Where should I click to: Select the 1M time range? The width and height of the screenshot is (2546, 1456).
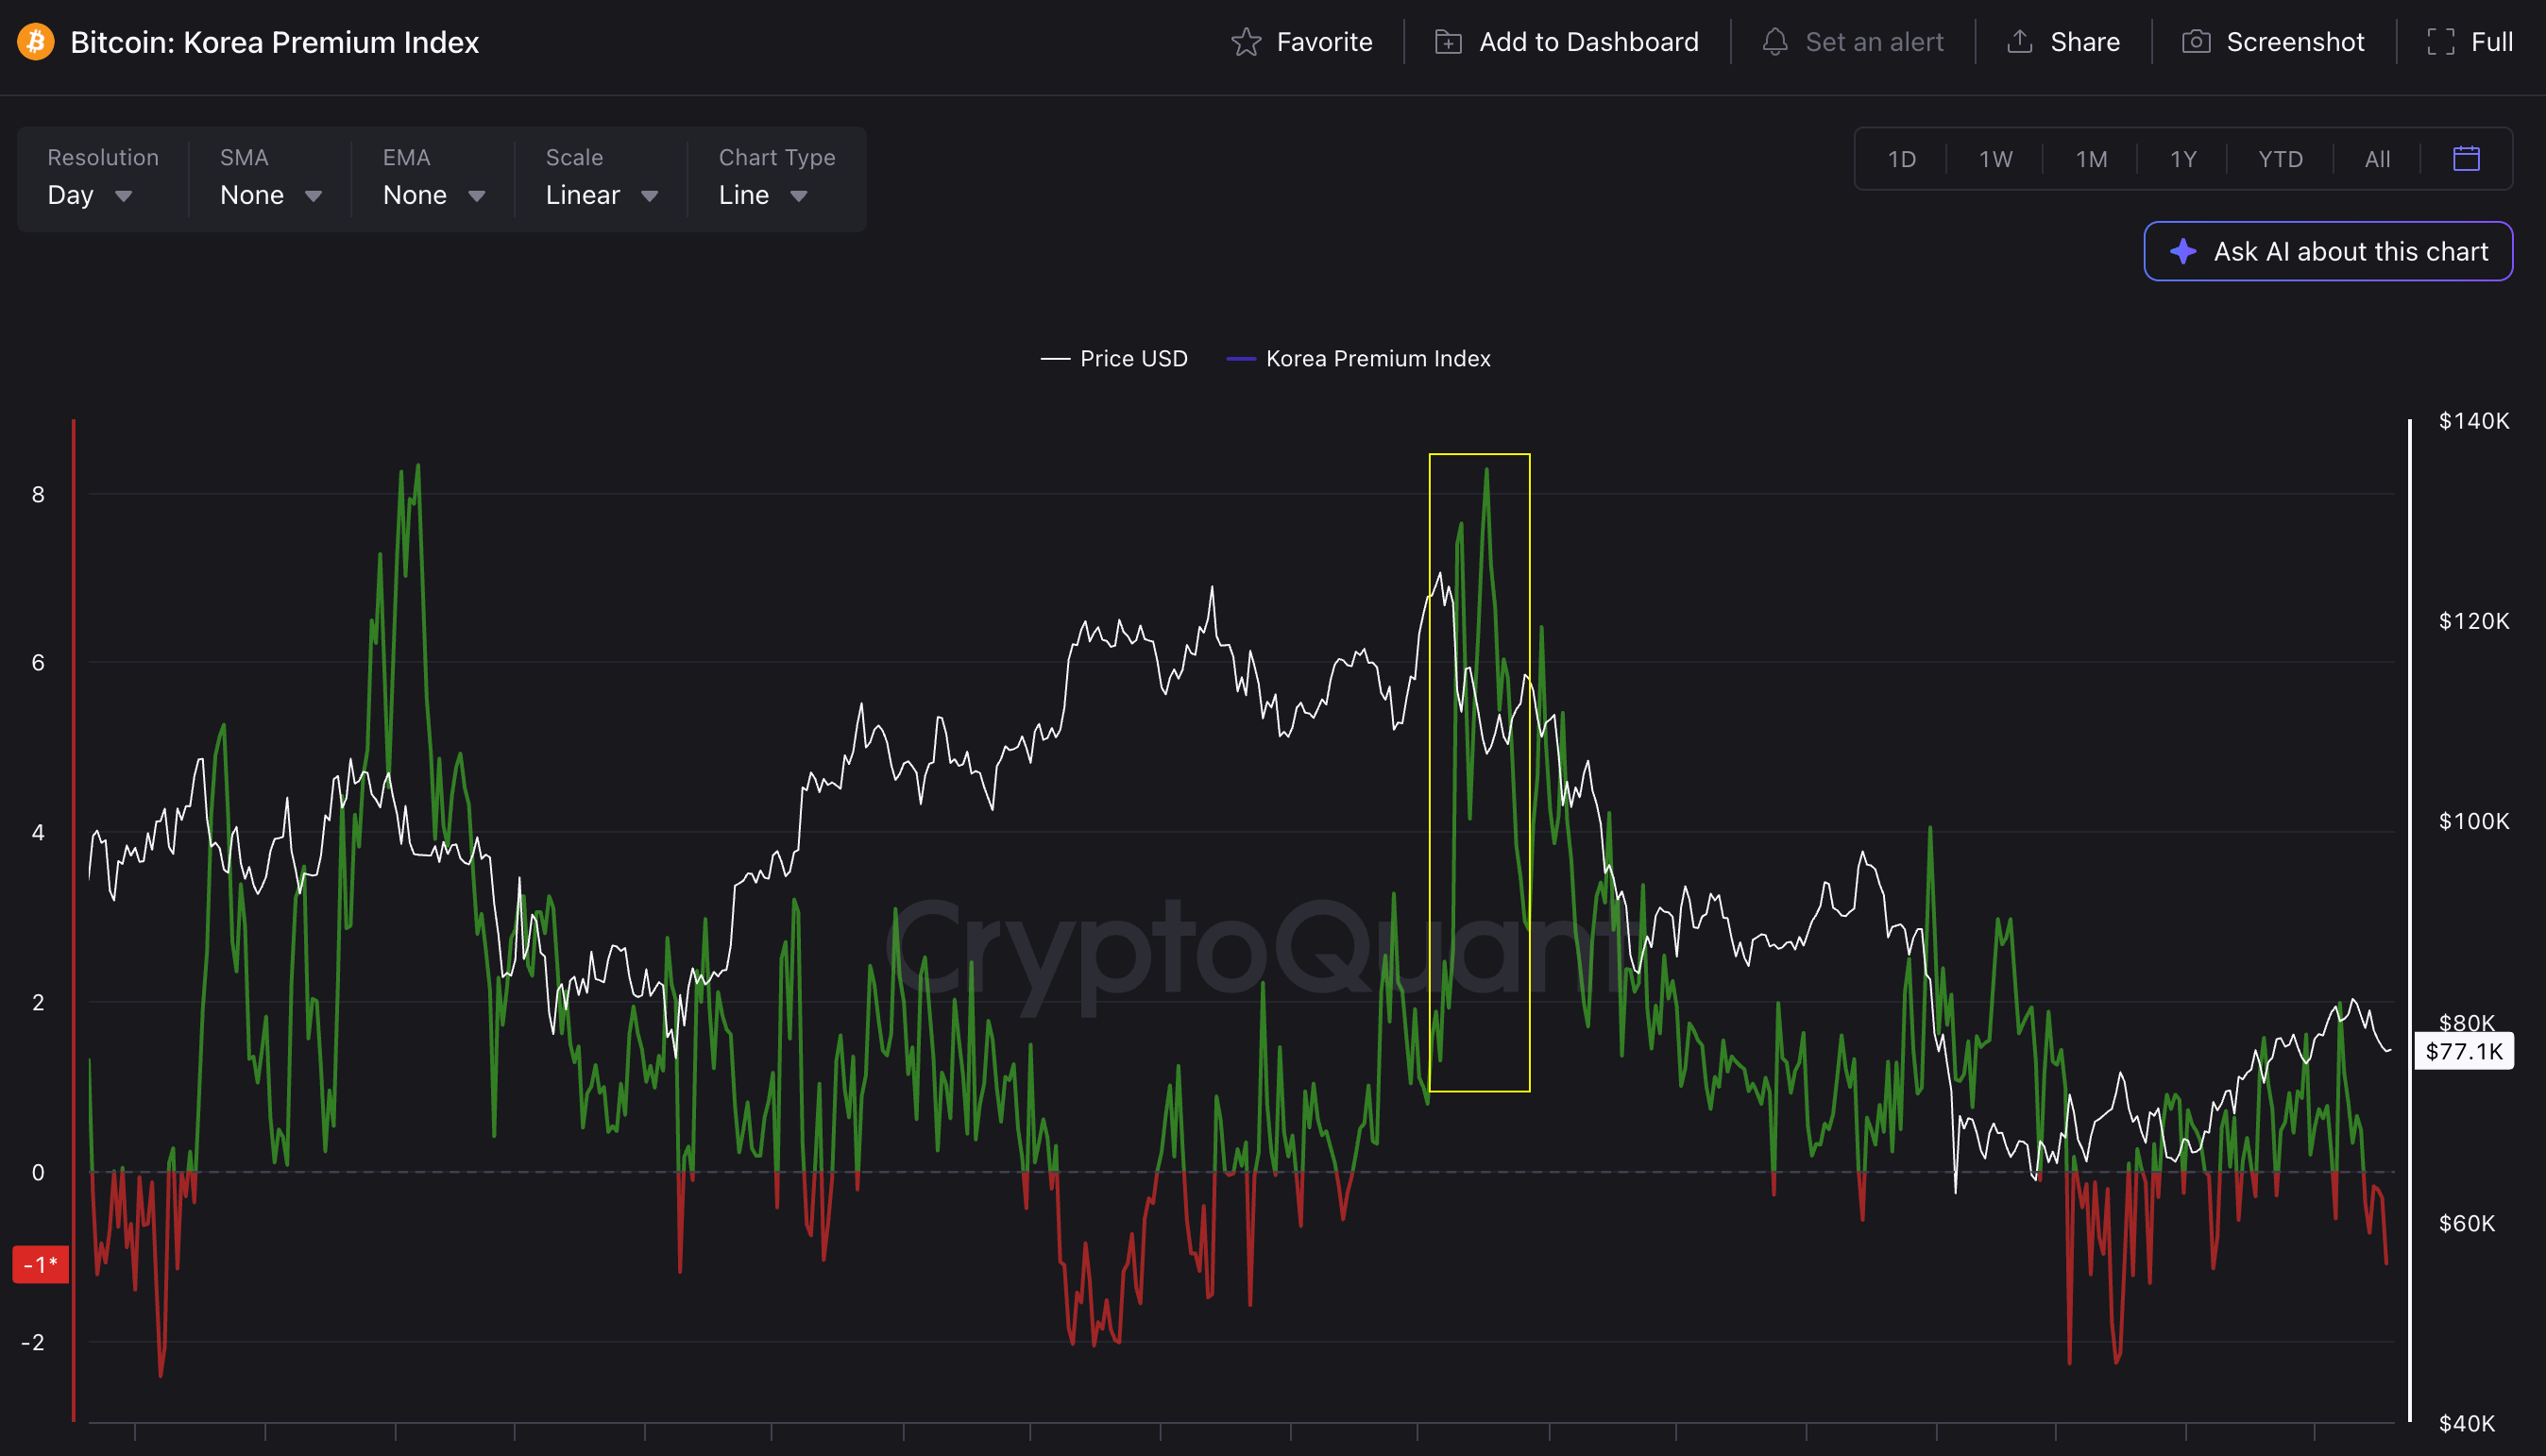[2092, 159]
